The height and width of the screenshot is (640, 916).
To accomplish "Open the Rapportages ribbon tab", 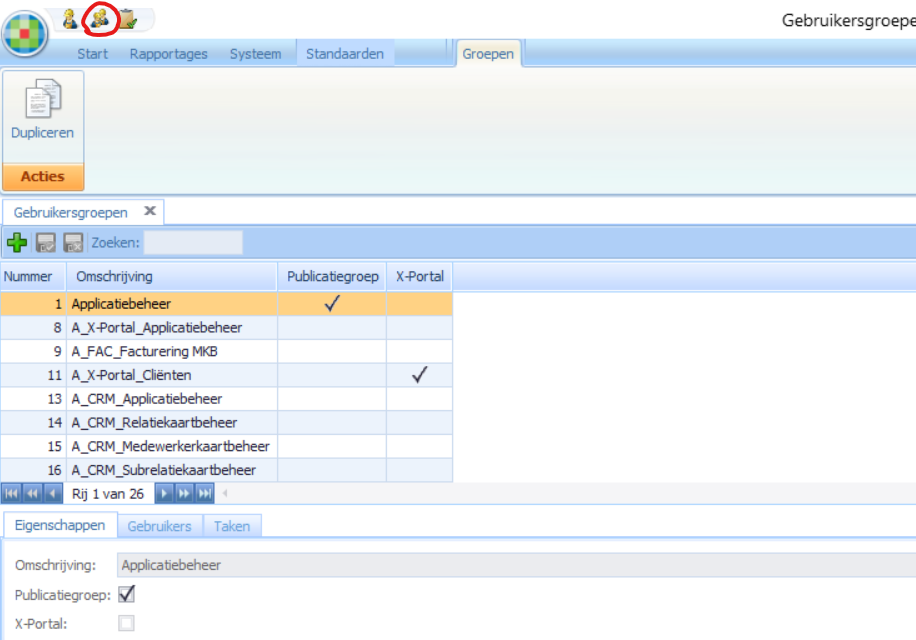I will [169, 54].
